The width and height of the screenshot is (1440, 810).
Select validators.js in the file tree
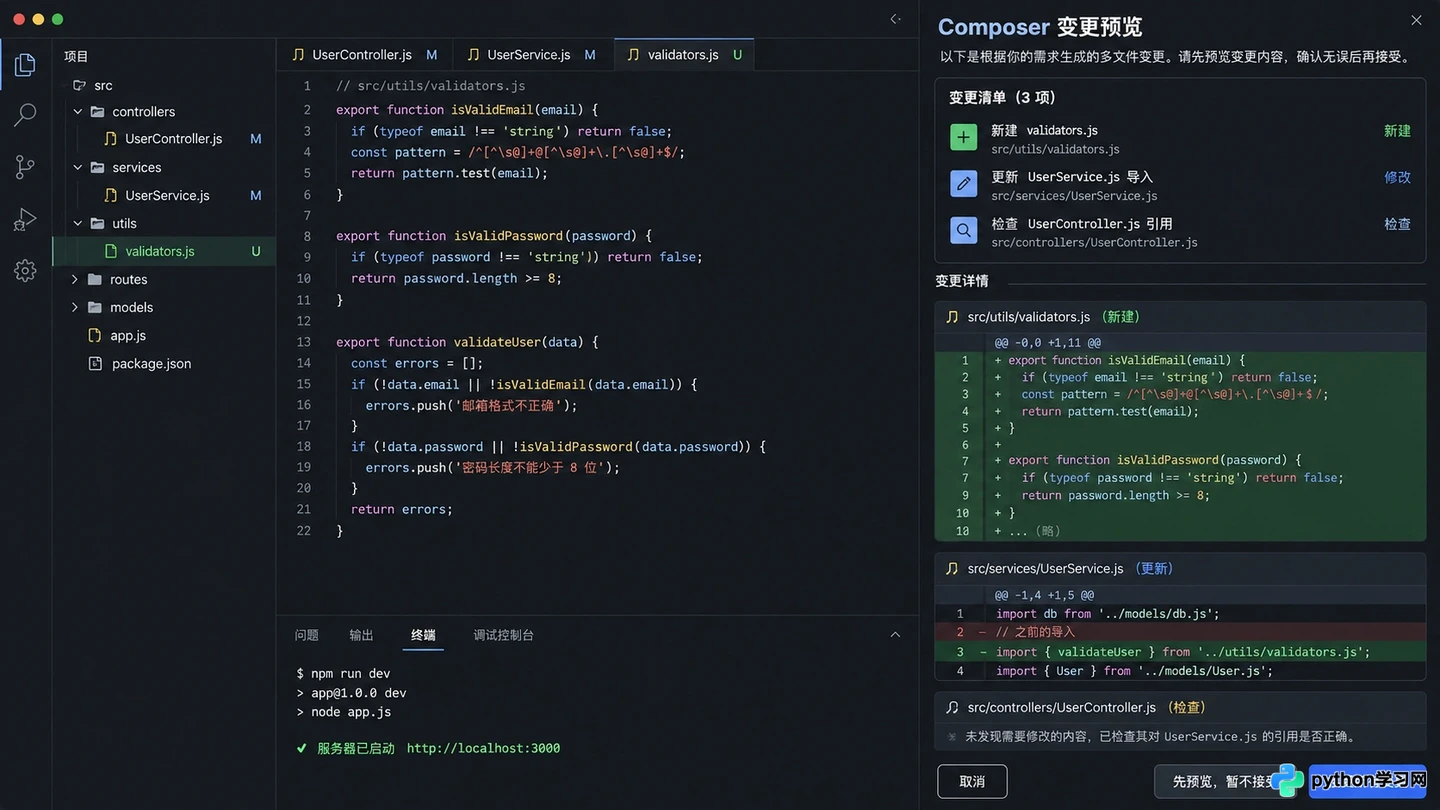[x=164, y=251]
